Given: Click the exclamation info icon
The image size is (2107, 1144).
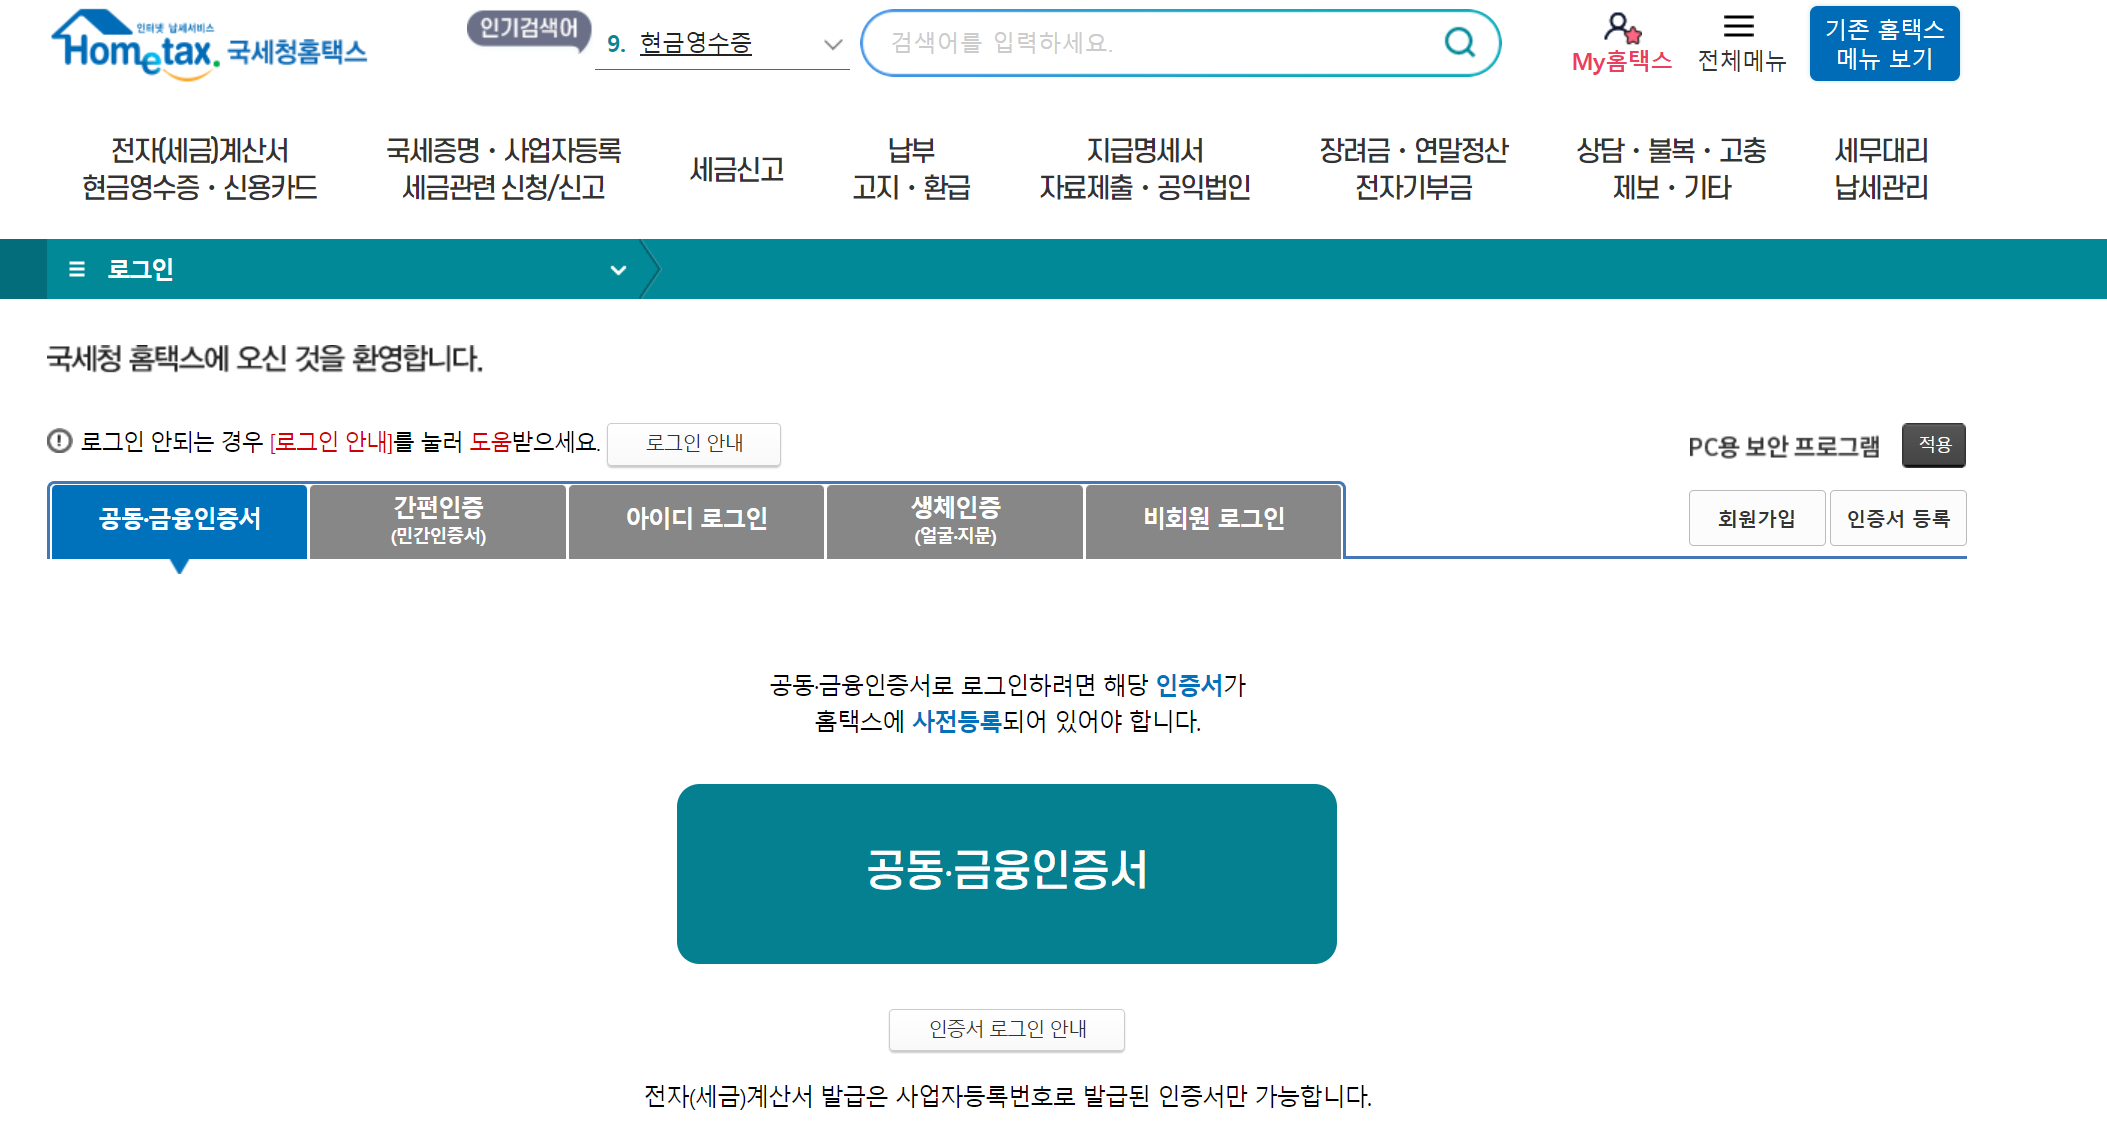Looking at the screenshot, I should point(60,441).
